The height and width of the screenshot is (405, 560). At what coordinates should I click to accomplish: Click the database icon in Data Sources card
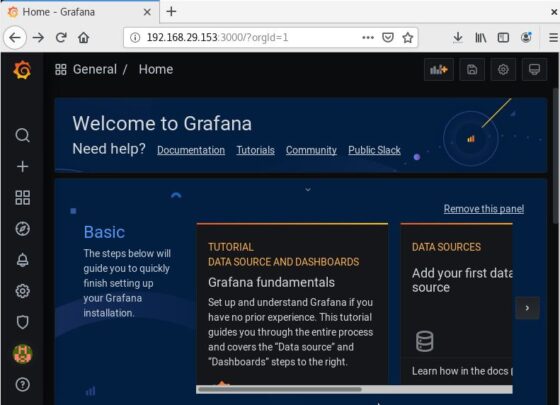click(x=425, y=341)
